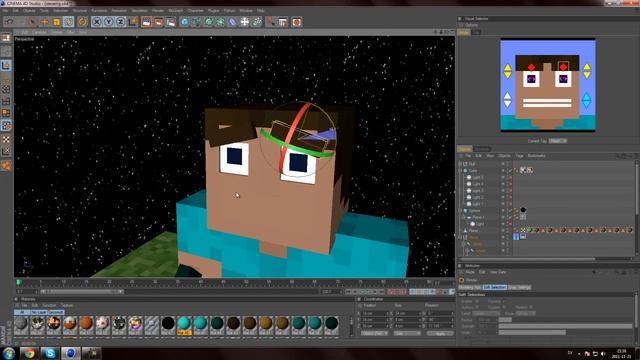Click the long slider bar in Soft Selection settings
Viewport: 640px width, 360px height.
[565, 326]
